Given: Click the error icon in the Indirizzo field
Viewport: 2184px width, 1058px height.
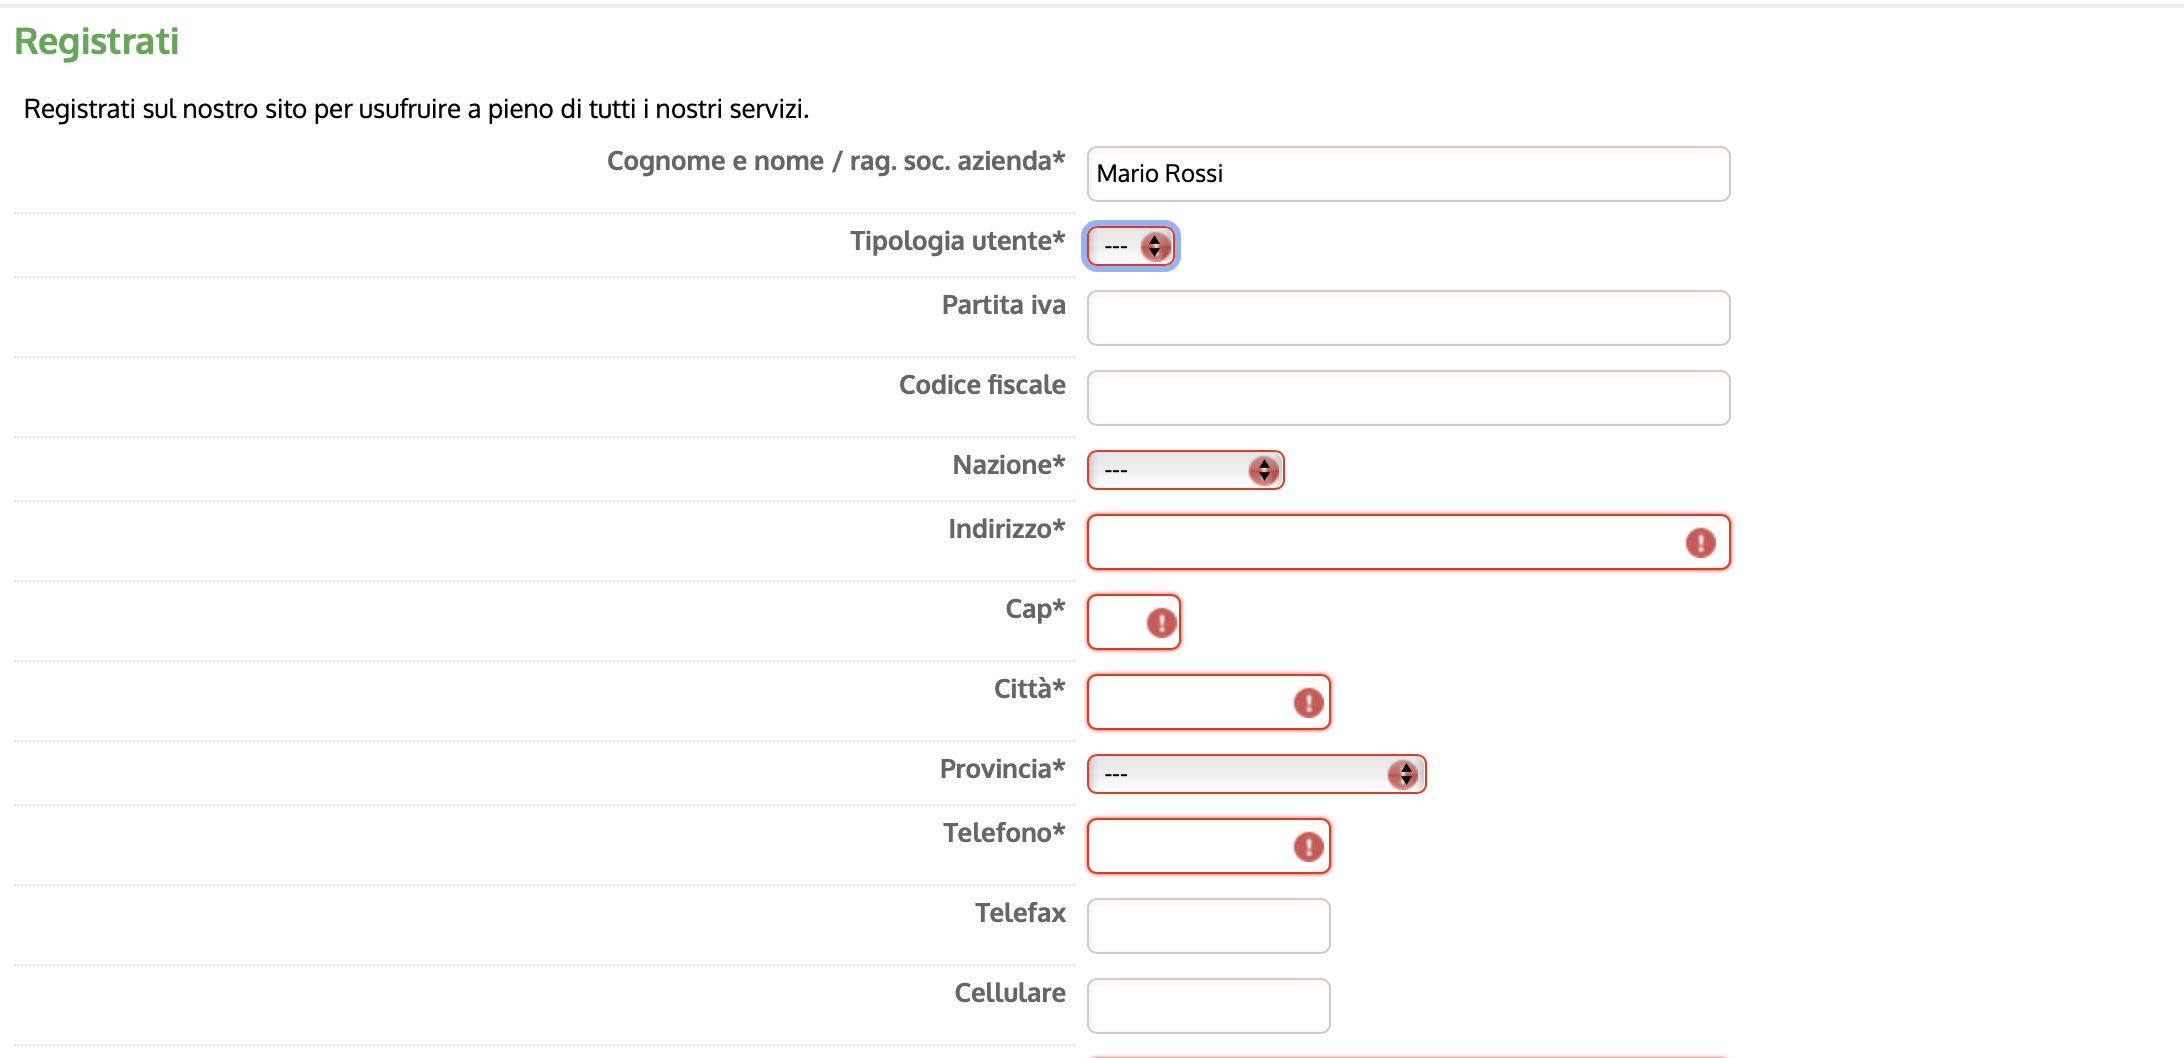Looking at the screenshot, I should (x=1700, y=543).
